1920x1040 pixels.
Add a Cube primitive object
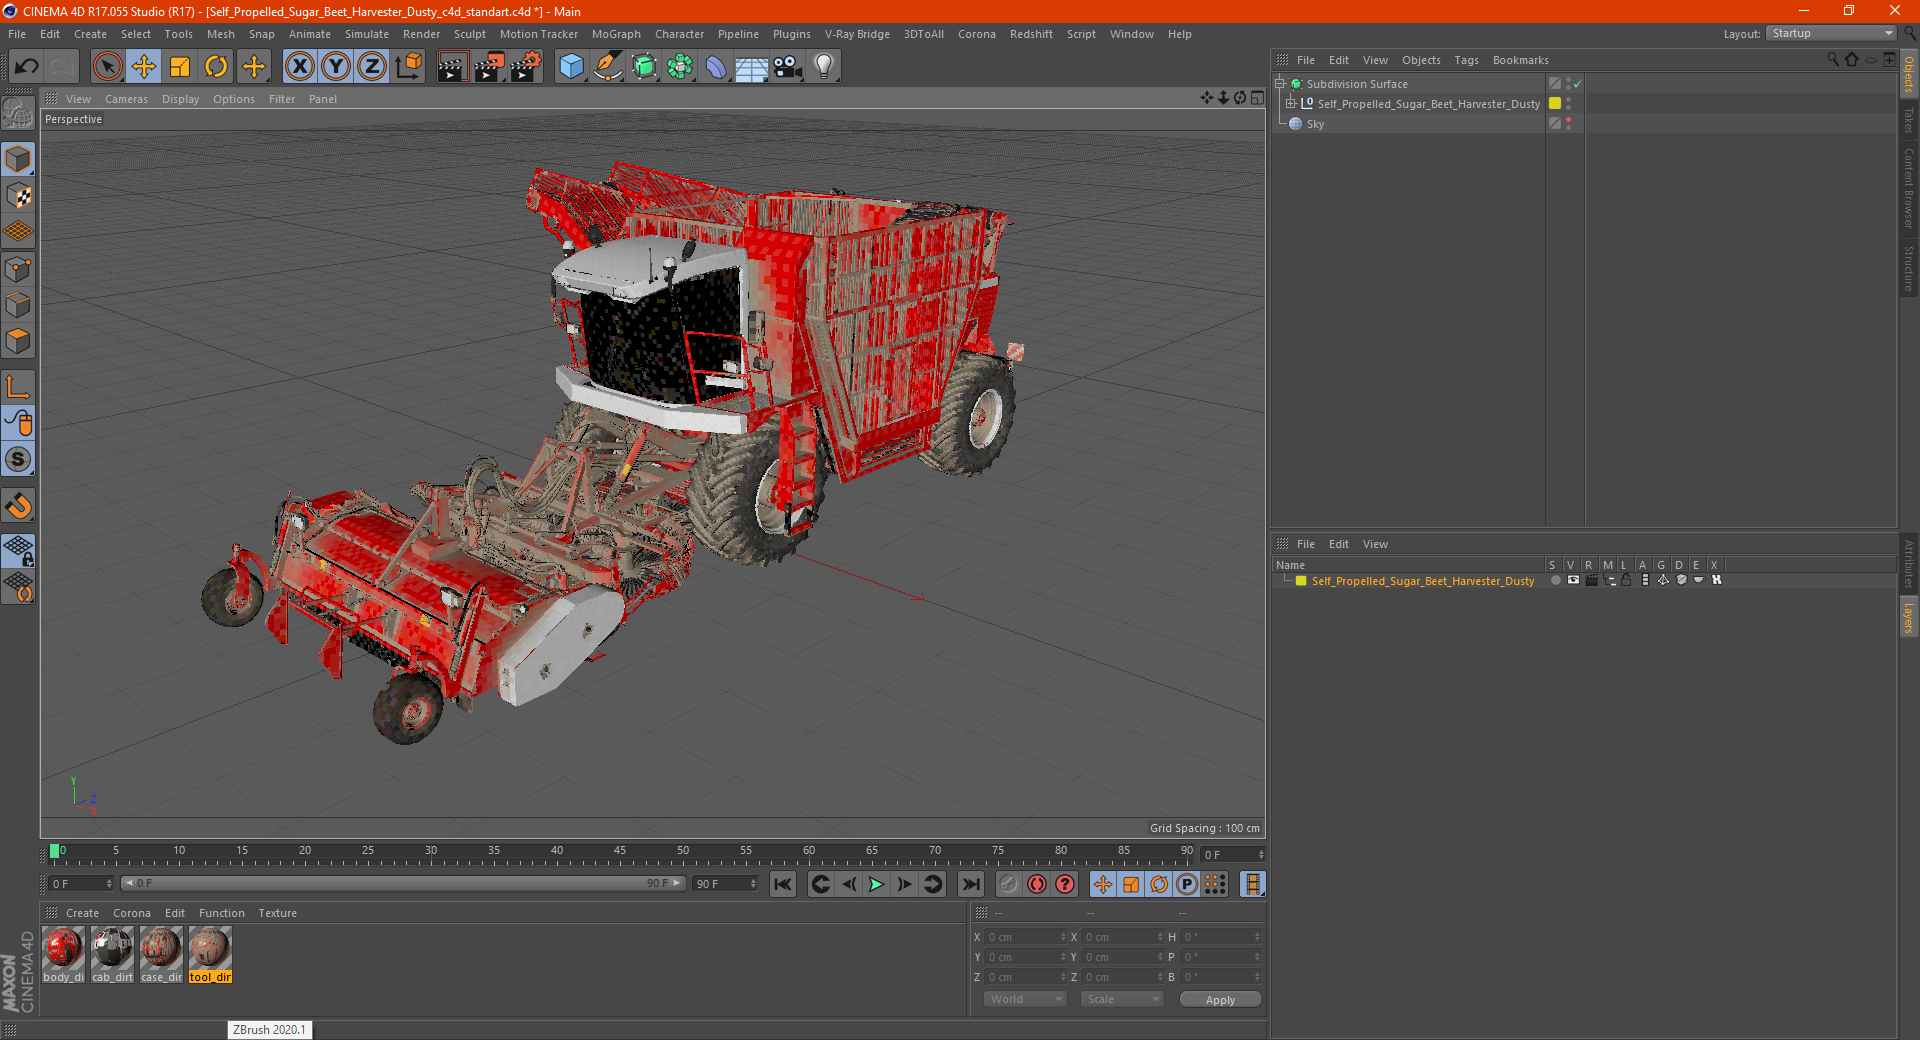pyautogui.click(x=571, y=67)
